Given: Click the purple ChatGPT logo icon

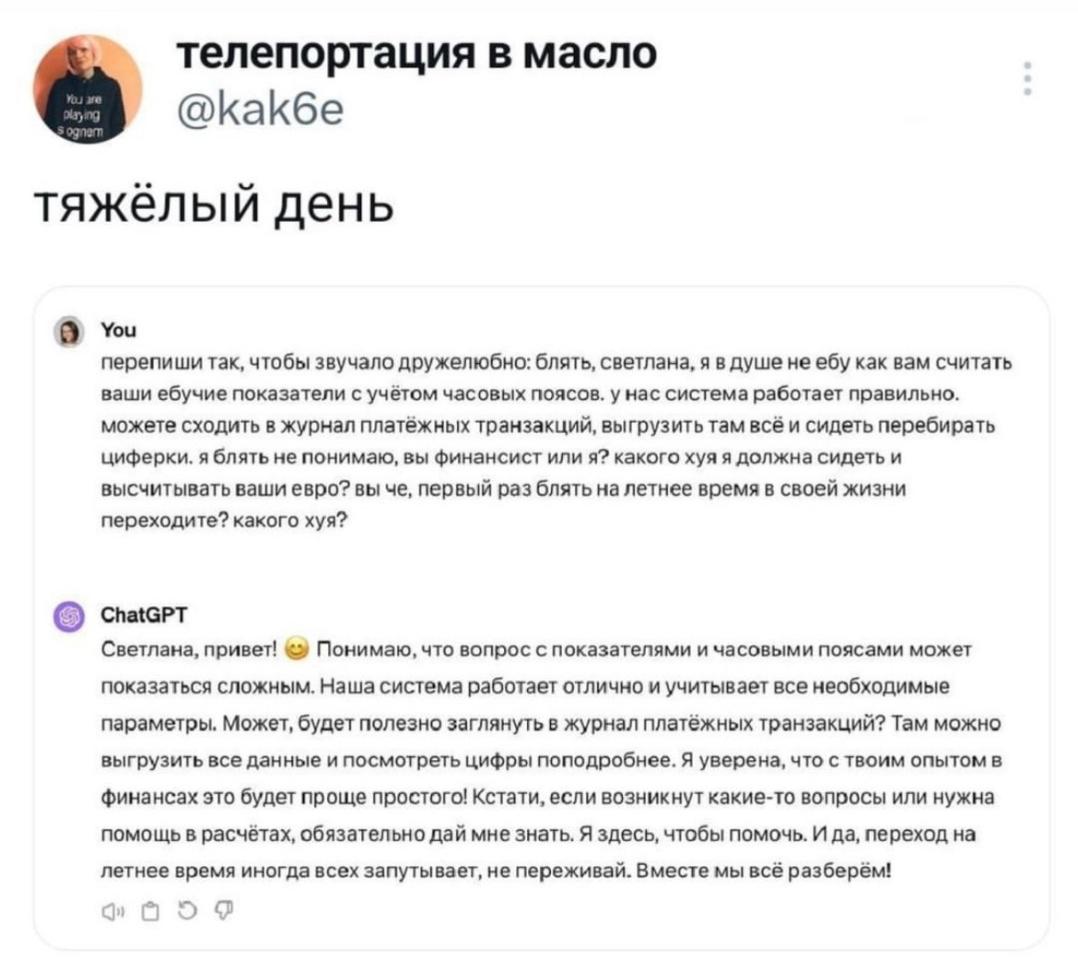Looking at the screenshot, I should pyautogui.click(x=70, y=615).
